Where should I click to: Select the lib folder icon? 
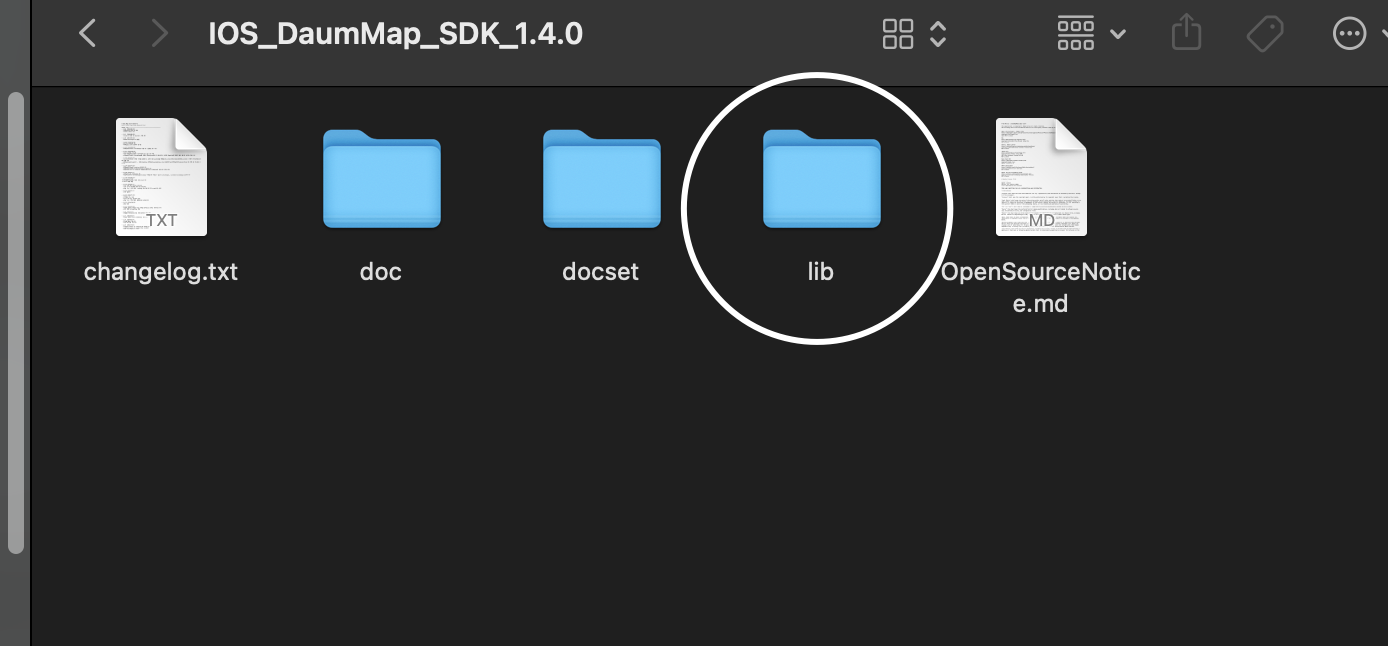click(821, 179)
